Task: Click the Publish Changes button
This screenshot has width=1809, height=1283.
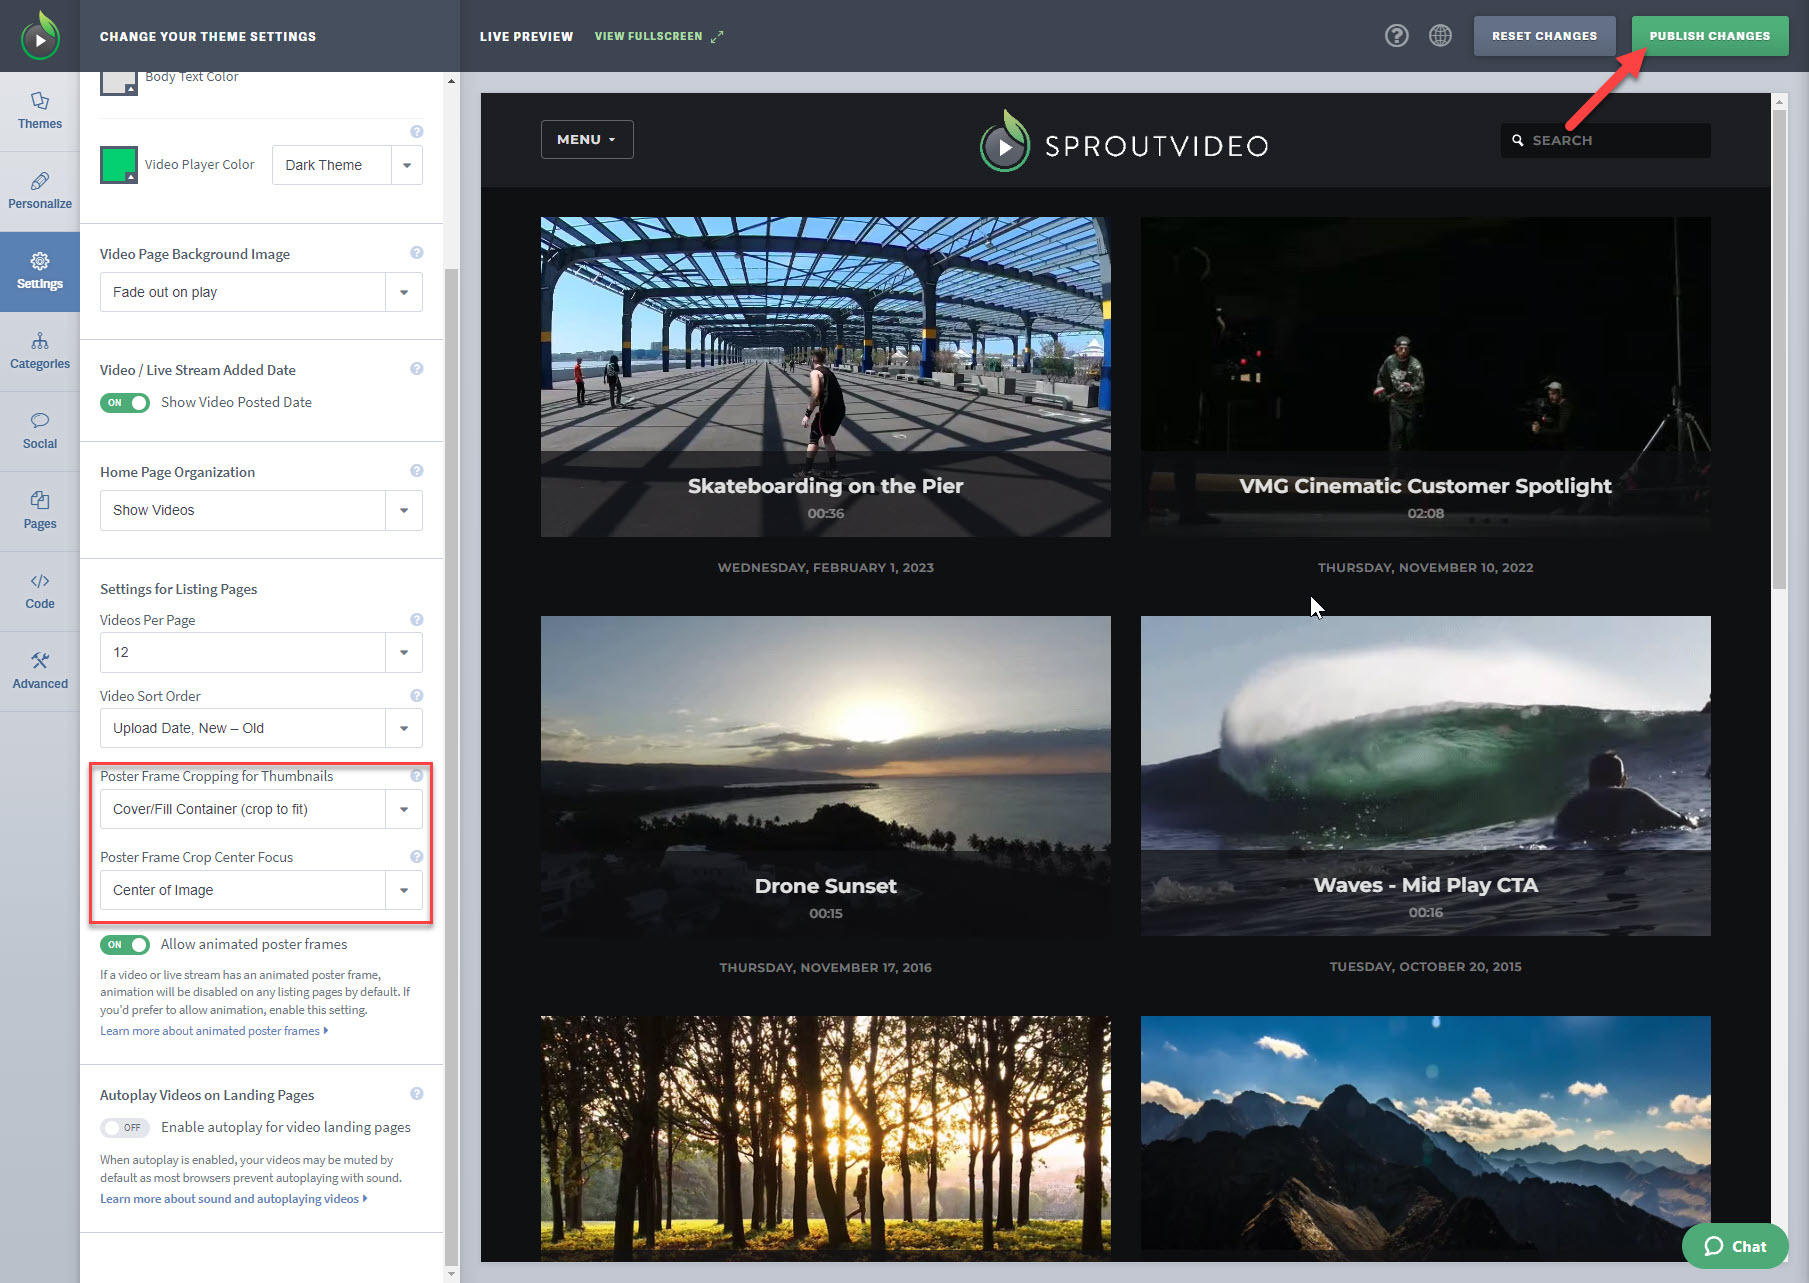Action: tap(1710, 36)
